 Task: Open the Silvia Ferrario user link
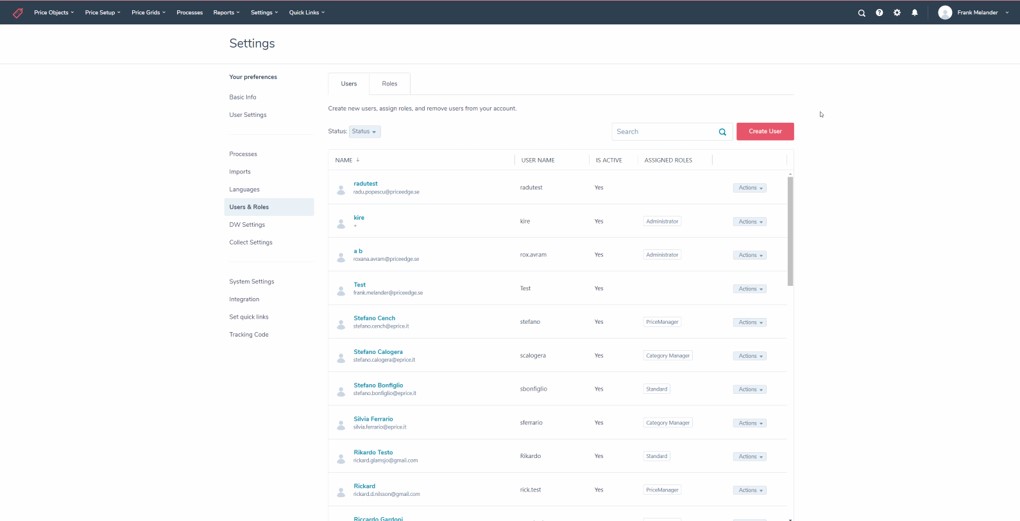[373, 419]
